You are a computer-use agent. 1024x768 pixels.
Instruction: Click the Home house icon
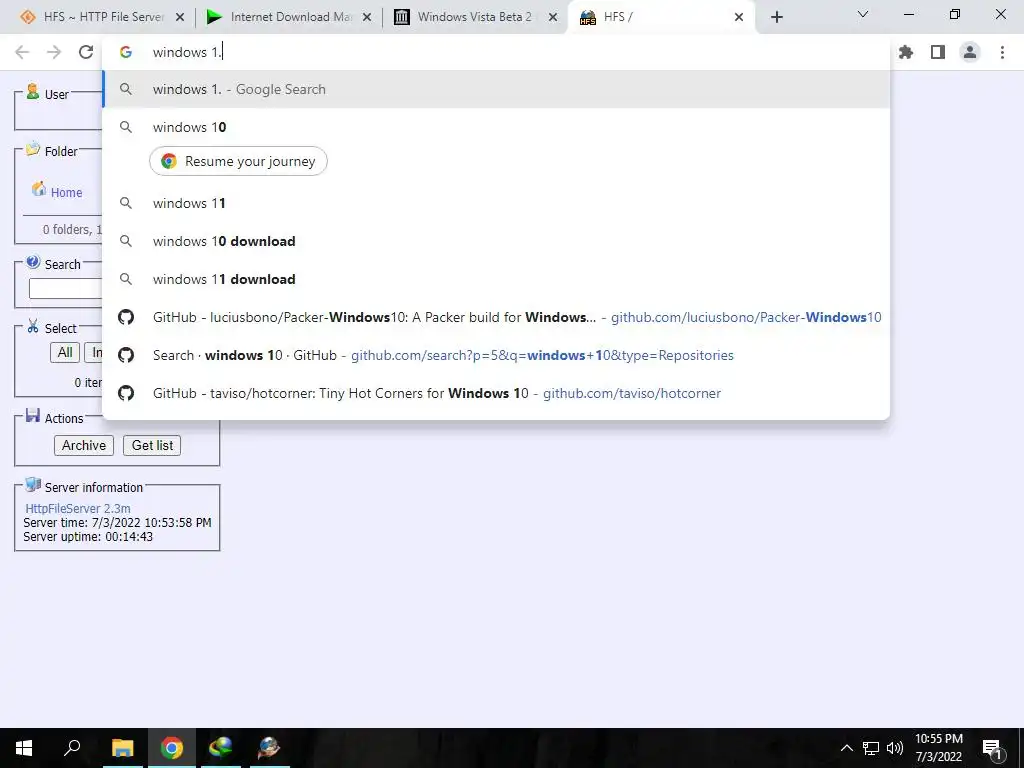39,189
